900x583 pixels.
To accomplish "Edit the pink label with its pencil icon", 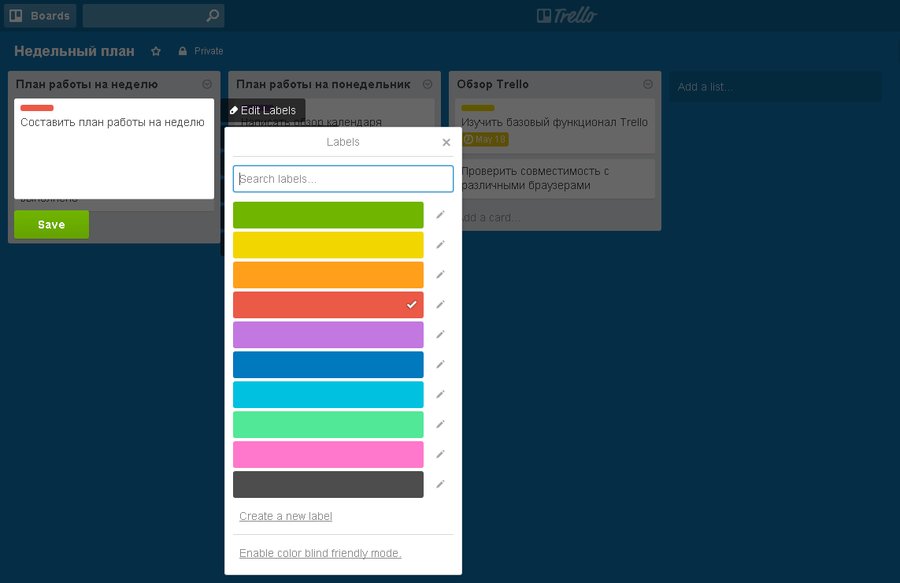I will [440, 454].
